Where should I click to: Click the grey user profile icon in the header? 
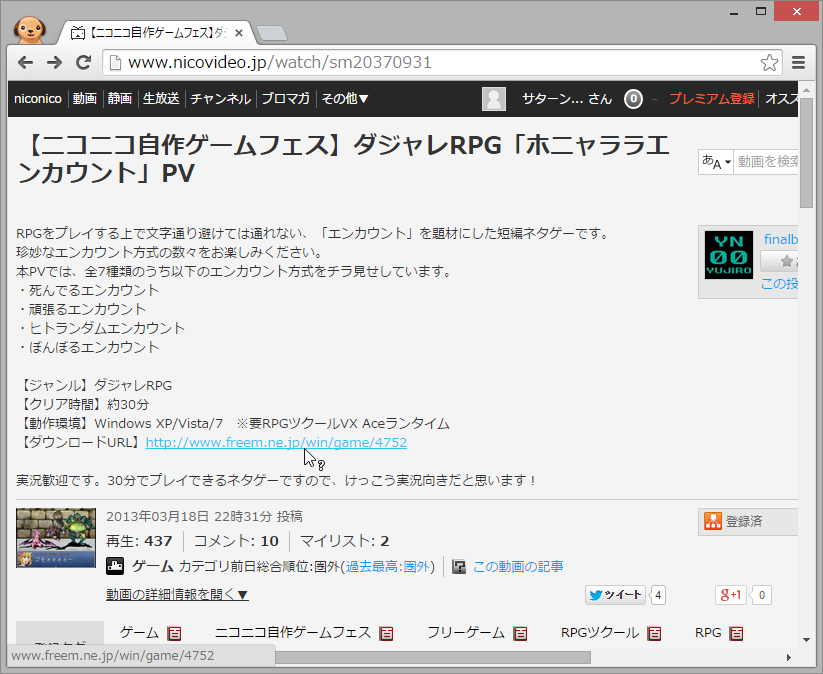point(493,99)
